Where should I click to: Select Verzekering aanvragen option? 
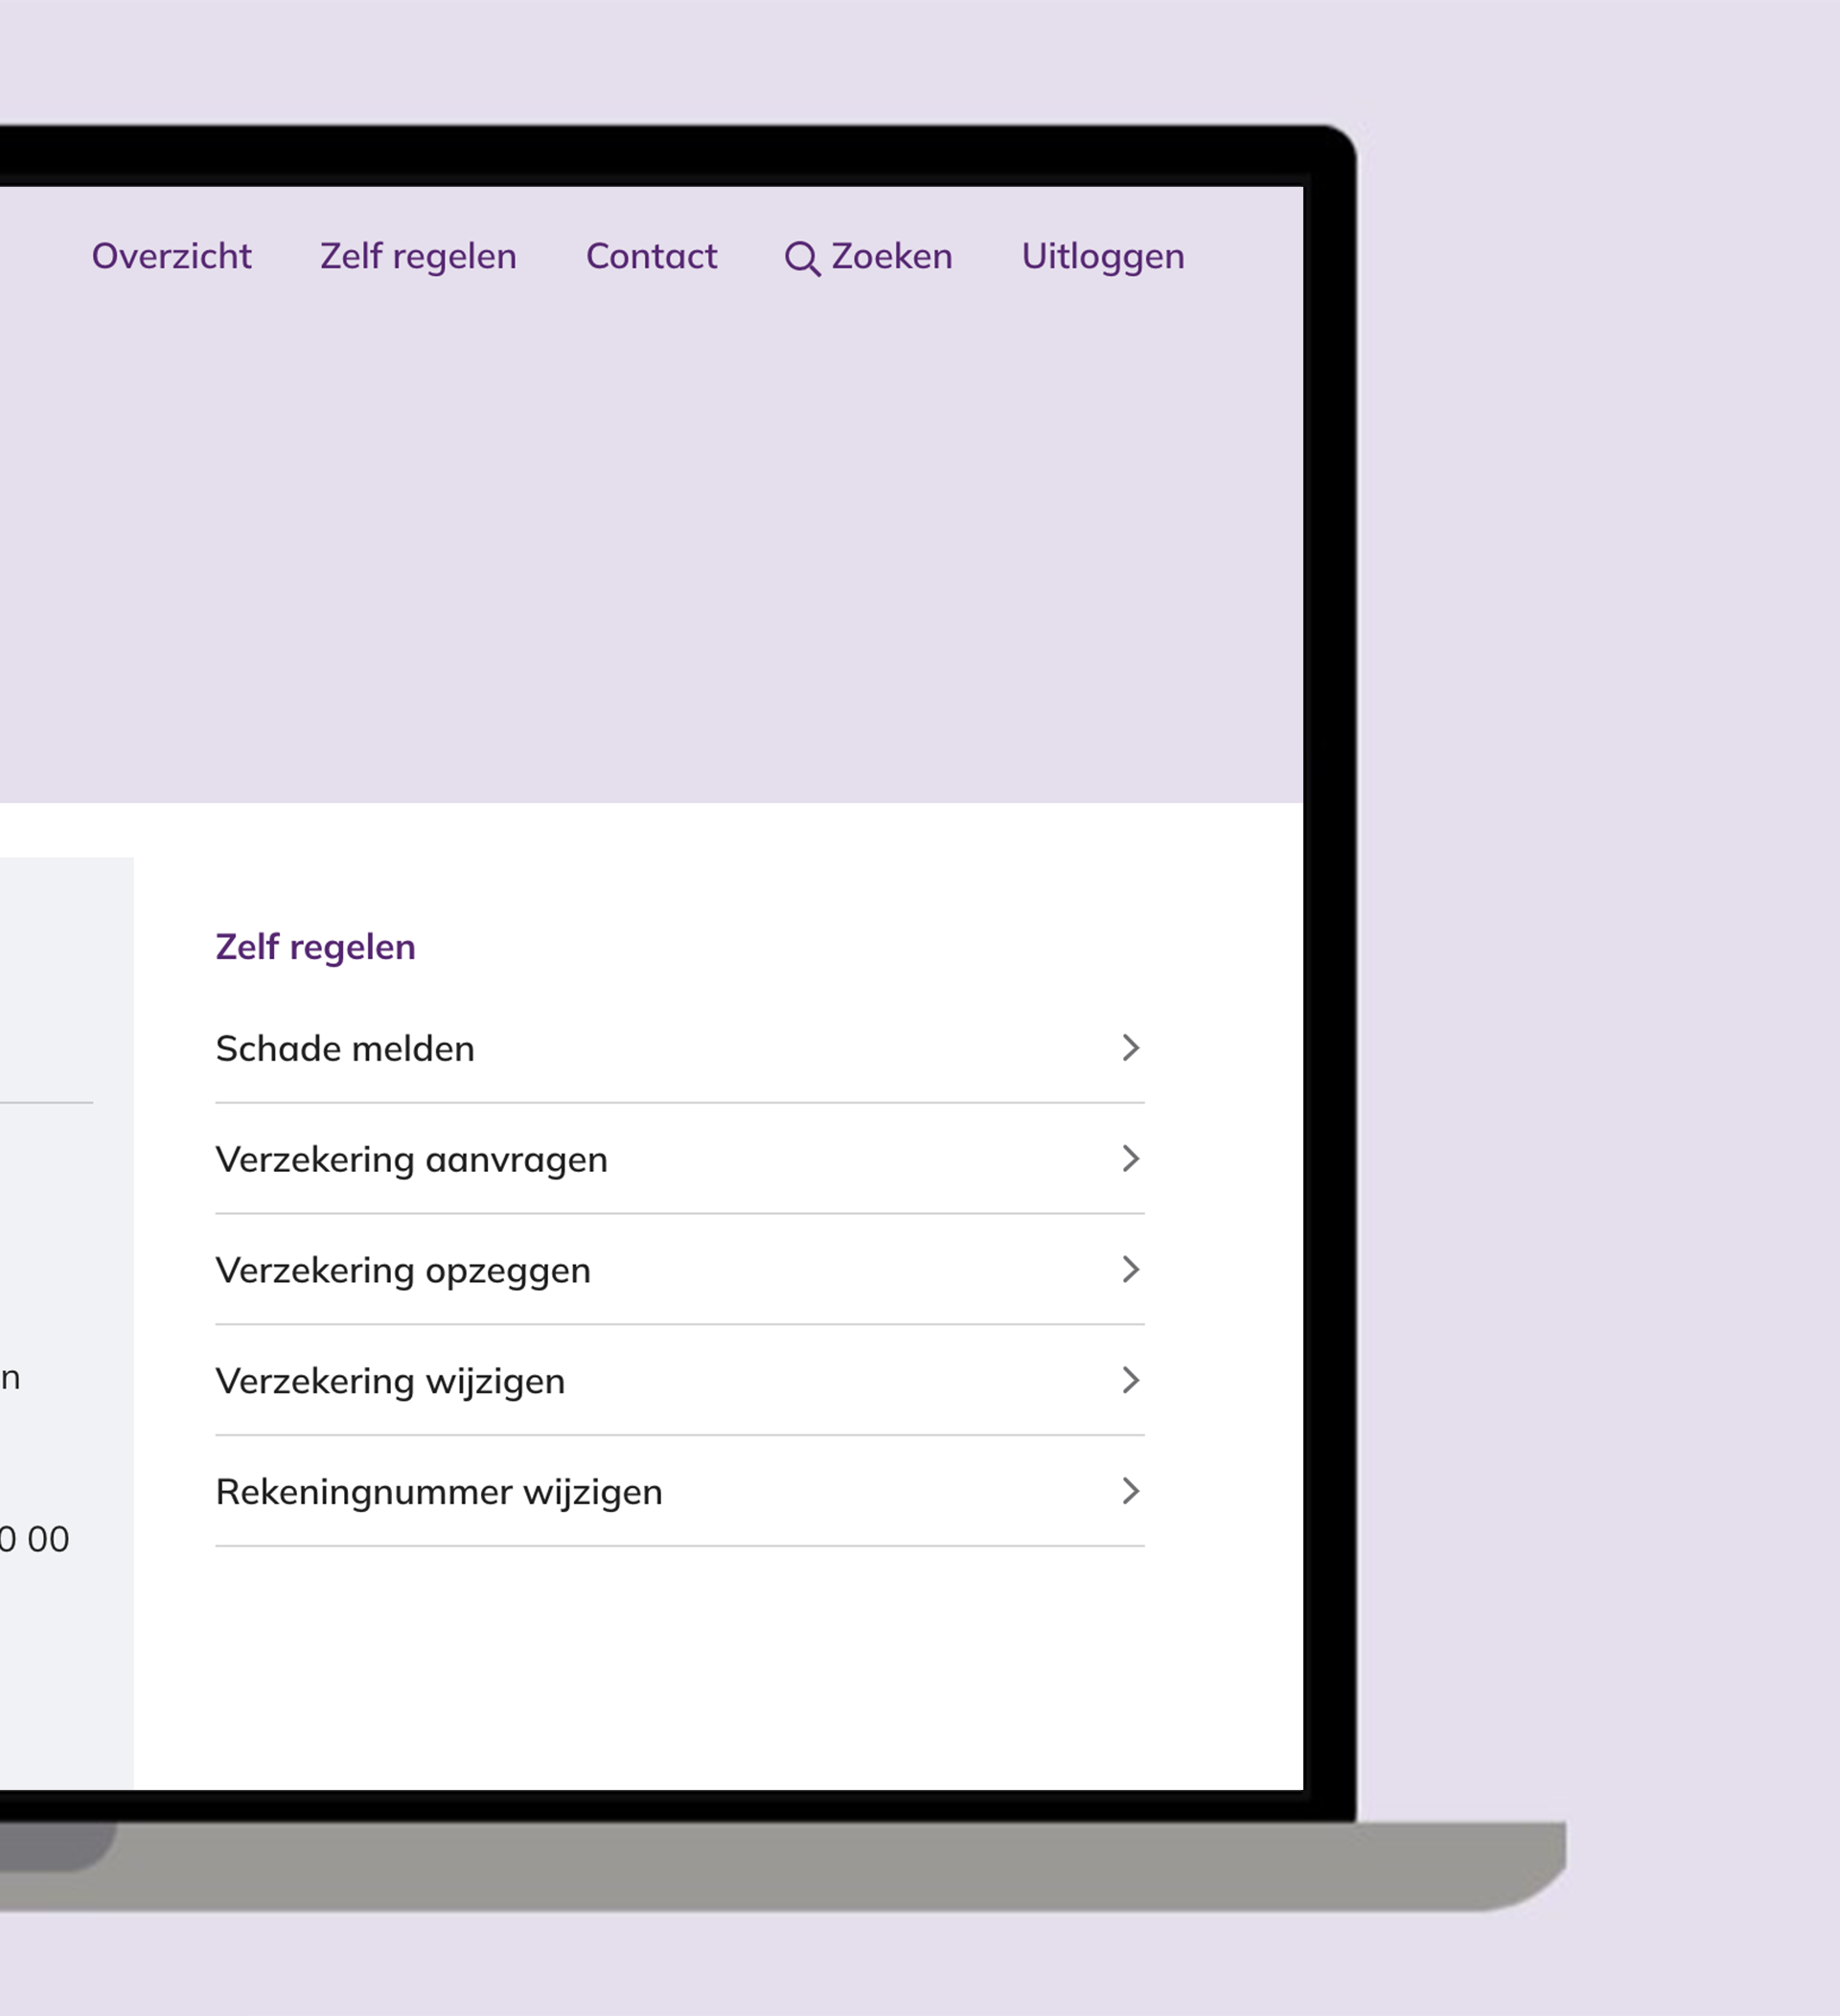tap(411, 1159)
